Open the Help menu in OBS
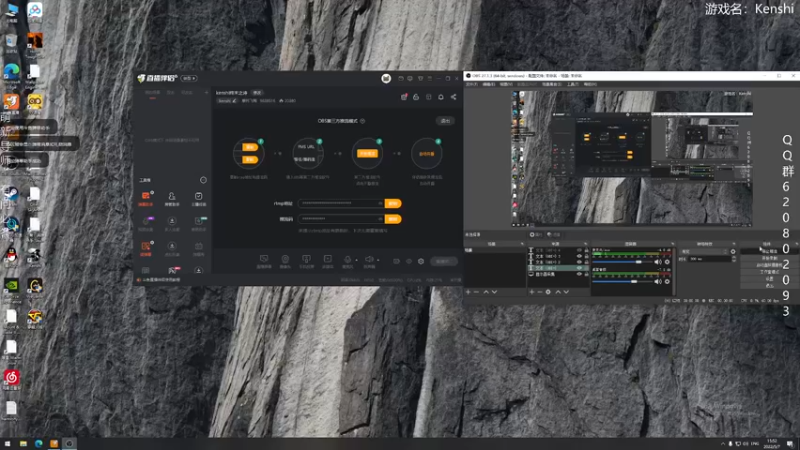This screenshot has width=800, height=450. tap(590, 84)
